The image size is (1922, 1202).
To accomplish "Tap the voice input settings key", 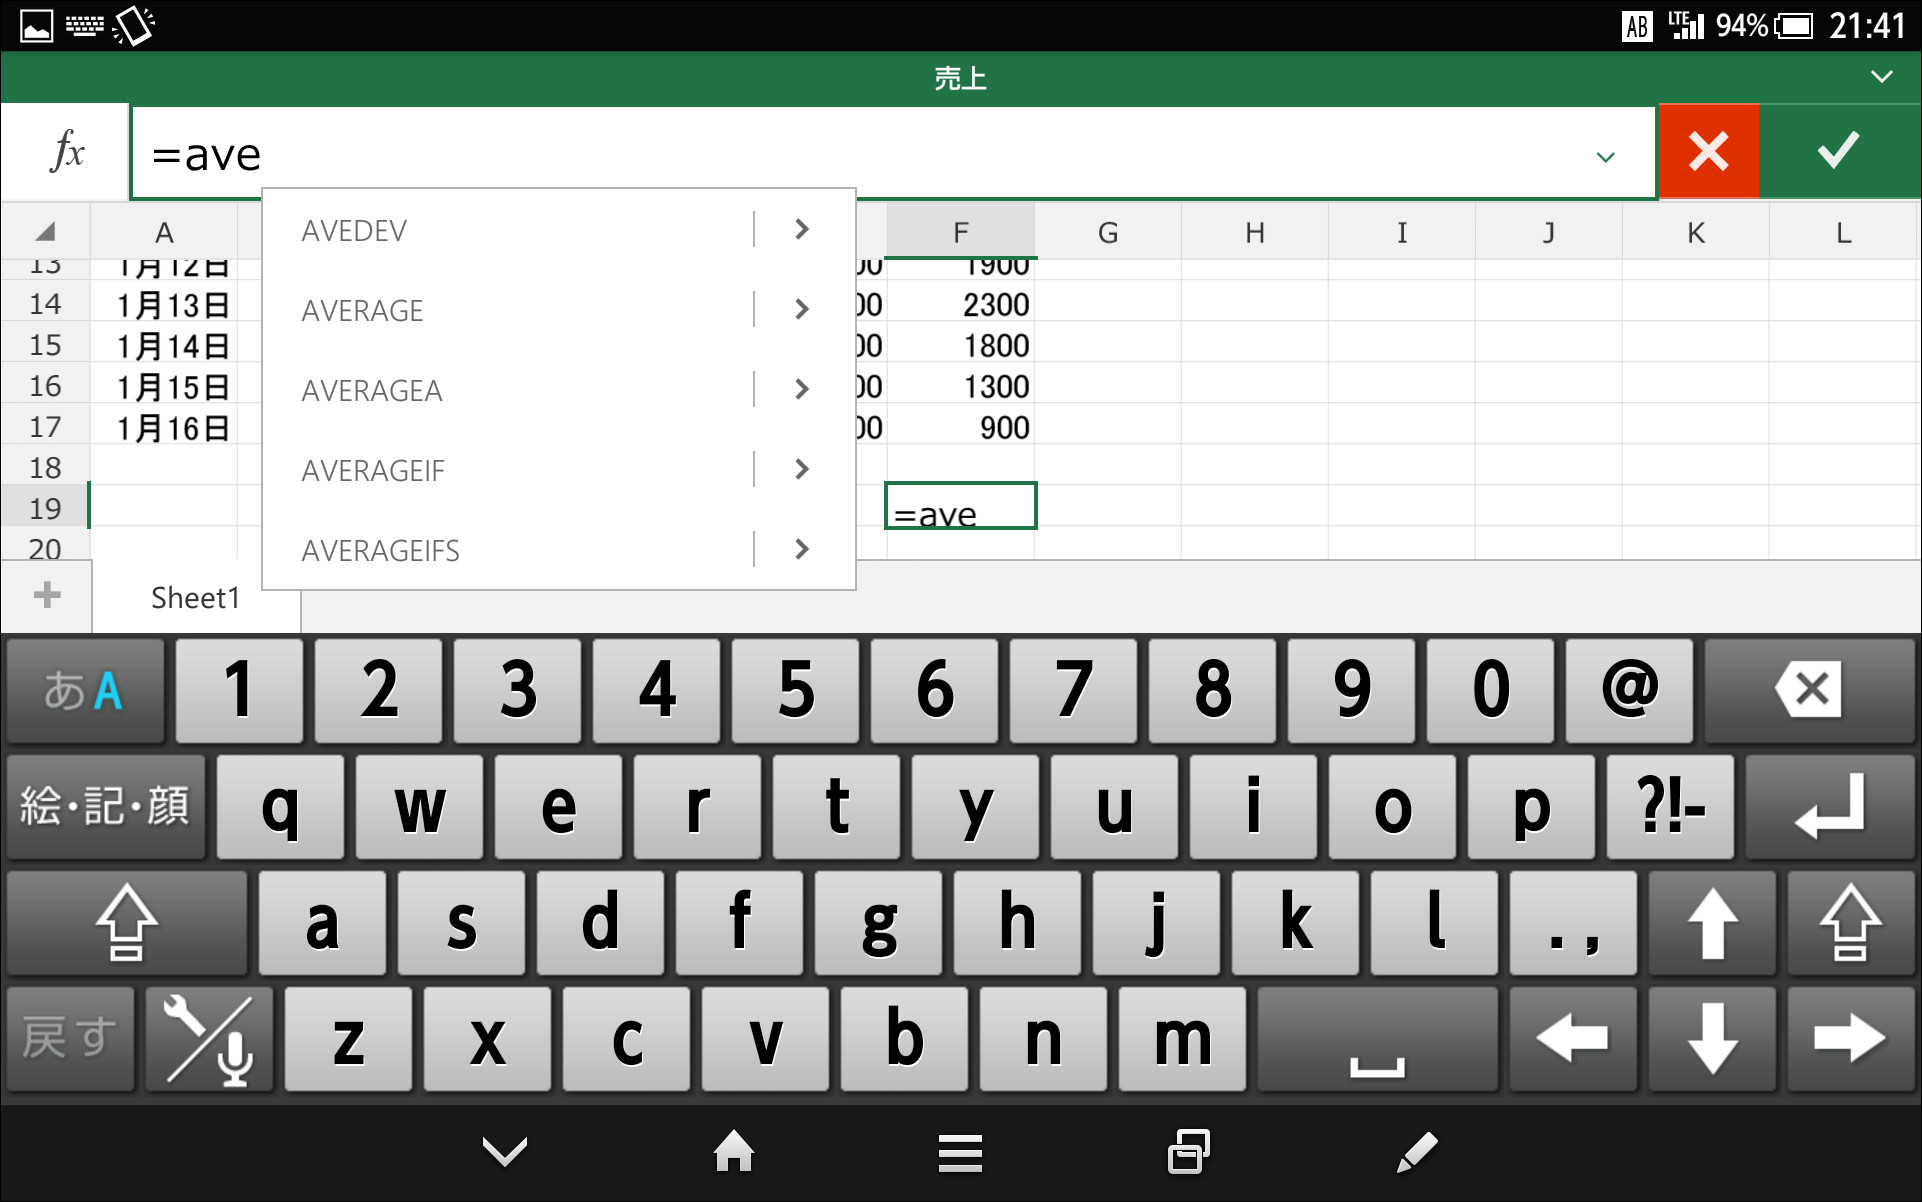I will (208, 1040).
